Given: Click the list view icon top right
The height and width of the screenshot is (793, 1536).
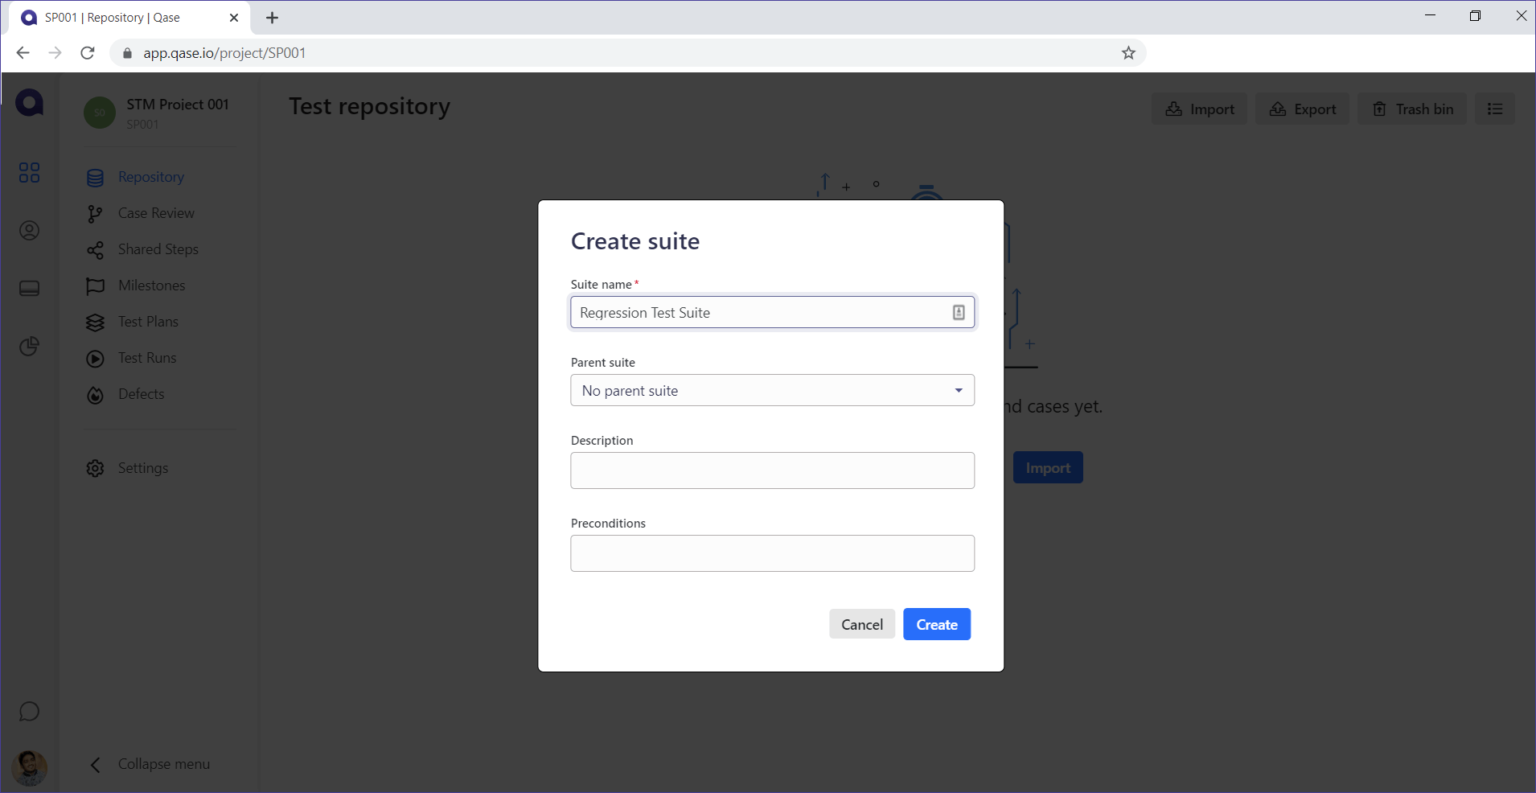Looking at the screenshot, I should pos(1494,109).
